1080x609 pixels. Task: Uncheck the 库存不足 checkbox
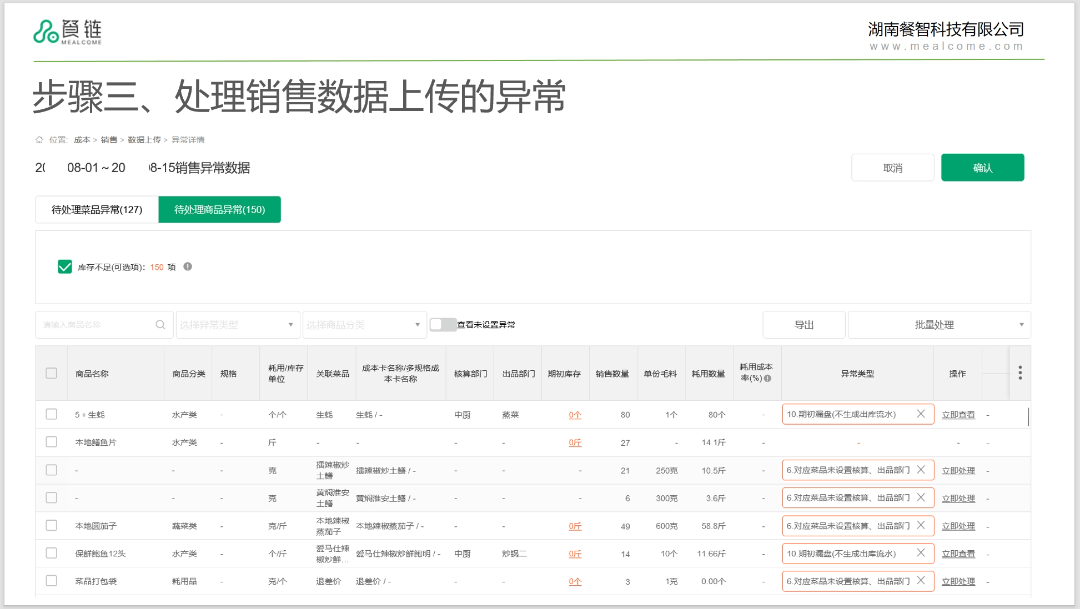click(65, 267)
